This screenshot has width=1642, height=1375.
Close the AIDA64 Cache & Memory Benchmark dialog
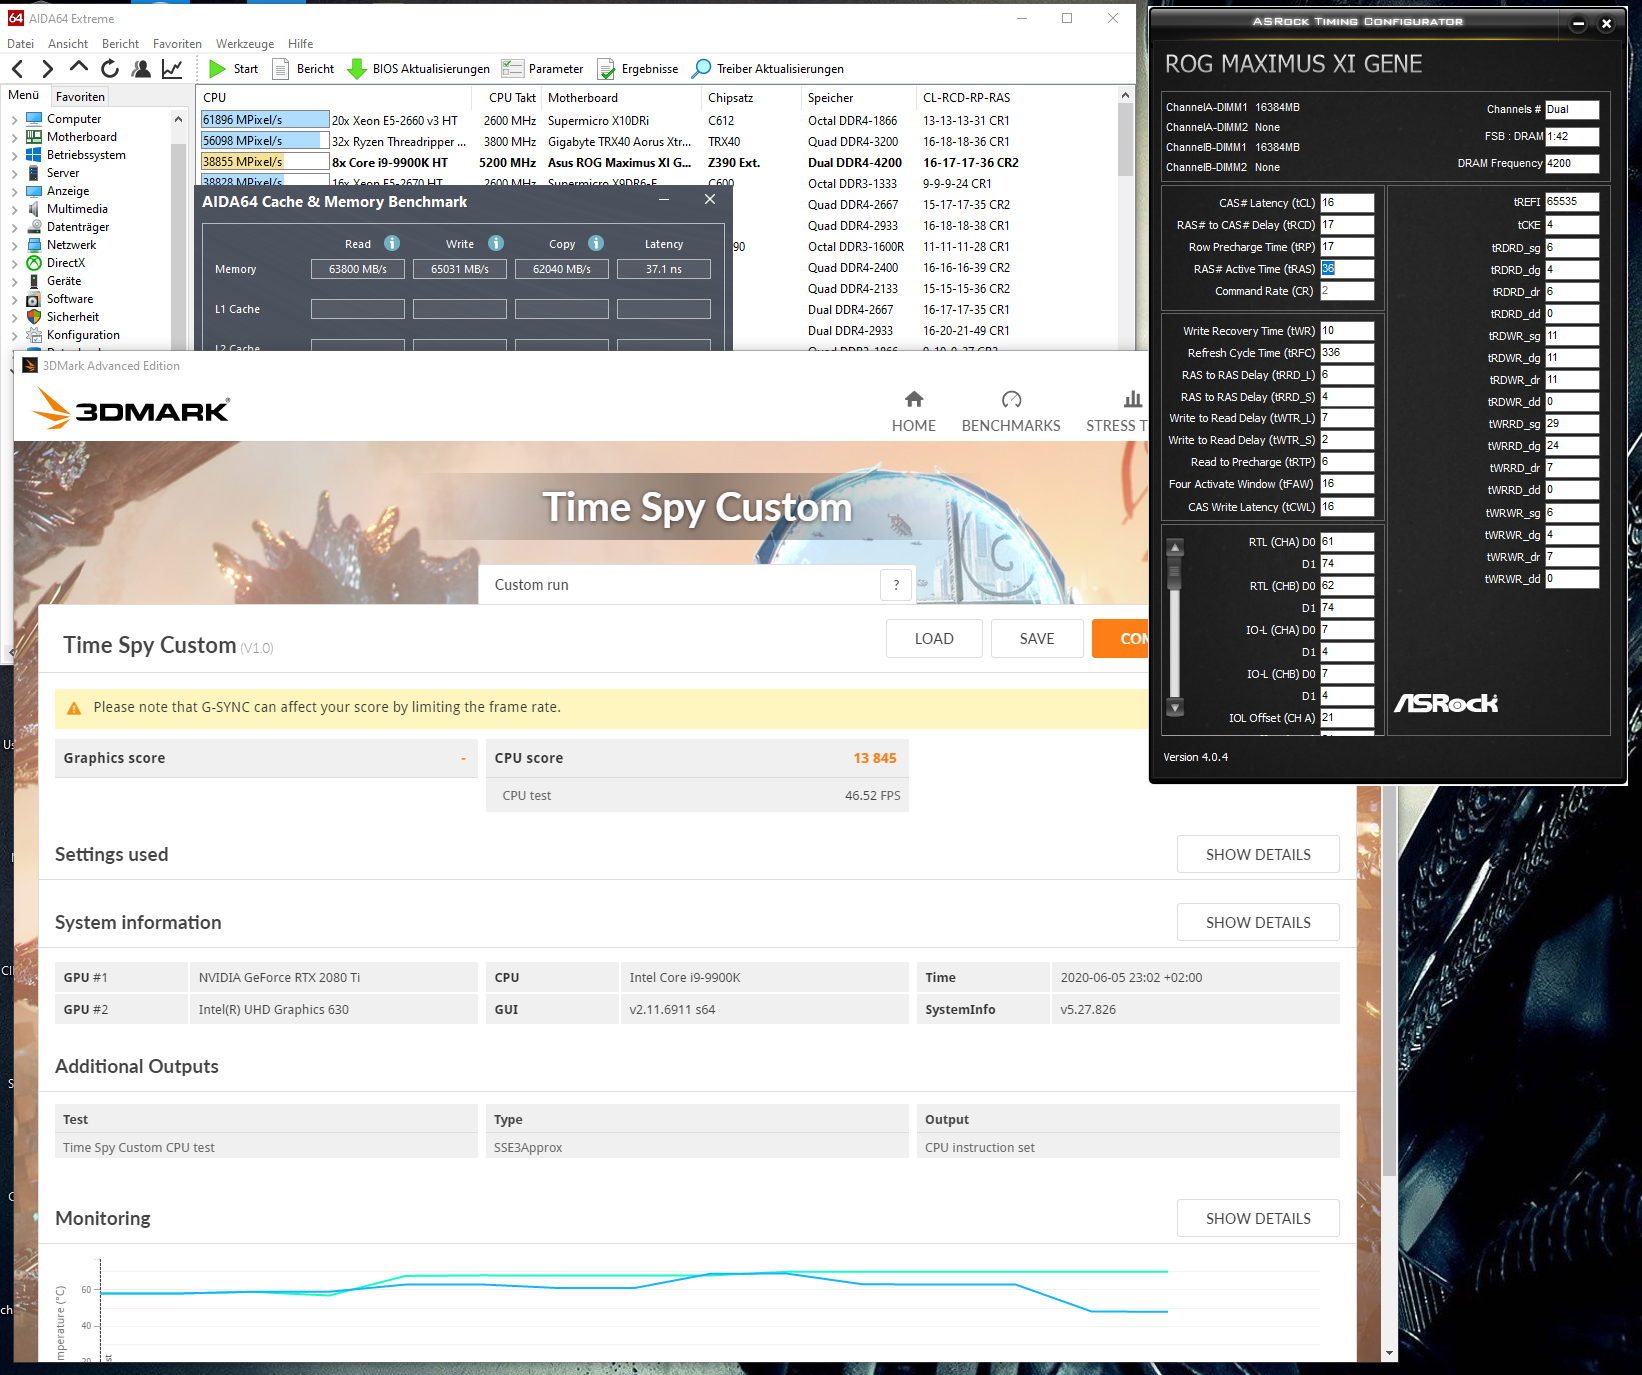tap(710, 200)
